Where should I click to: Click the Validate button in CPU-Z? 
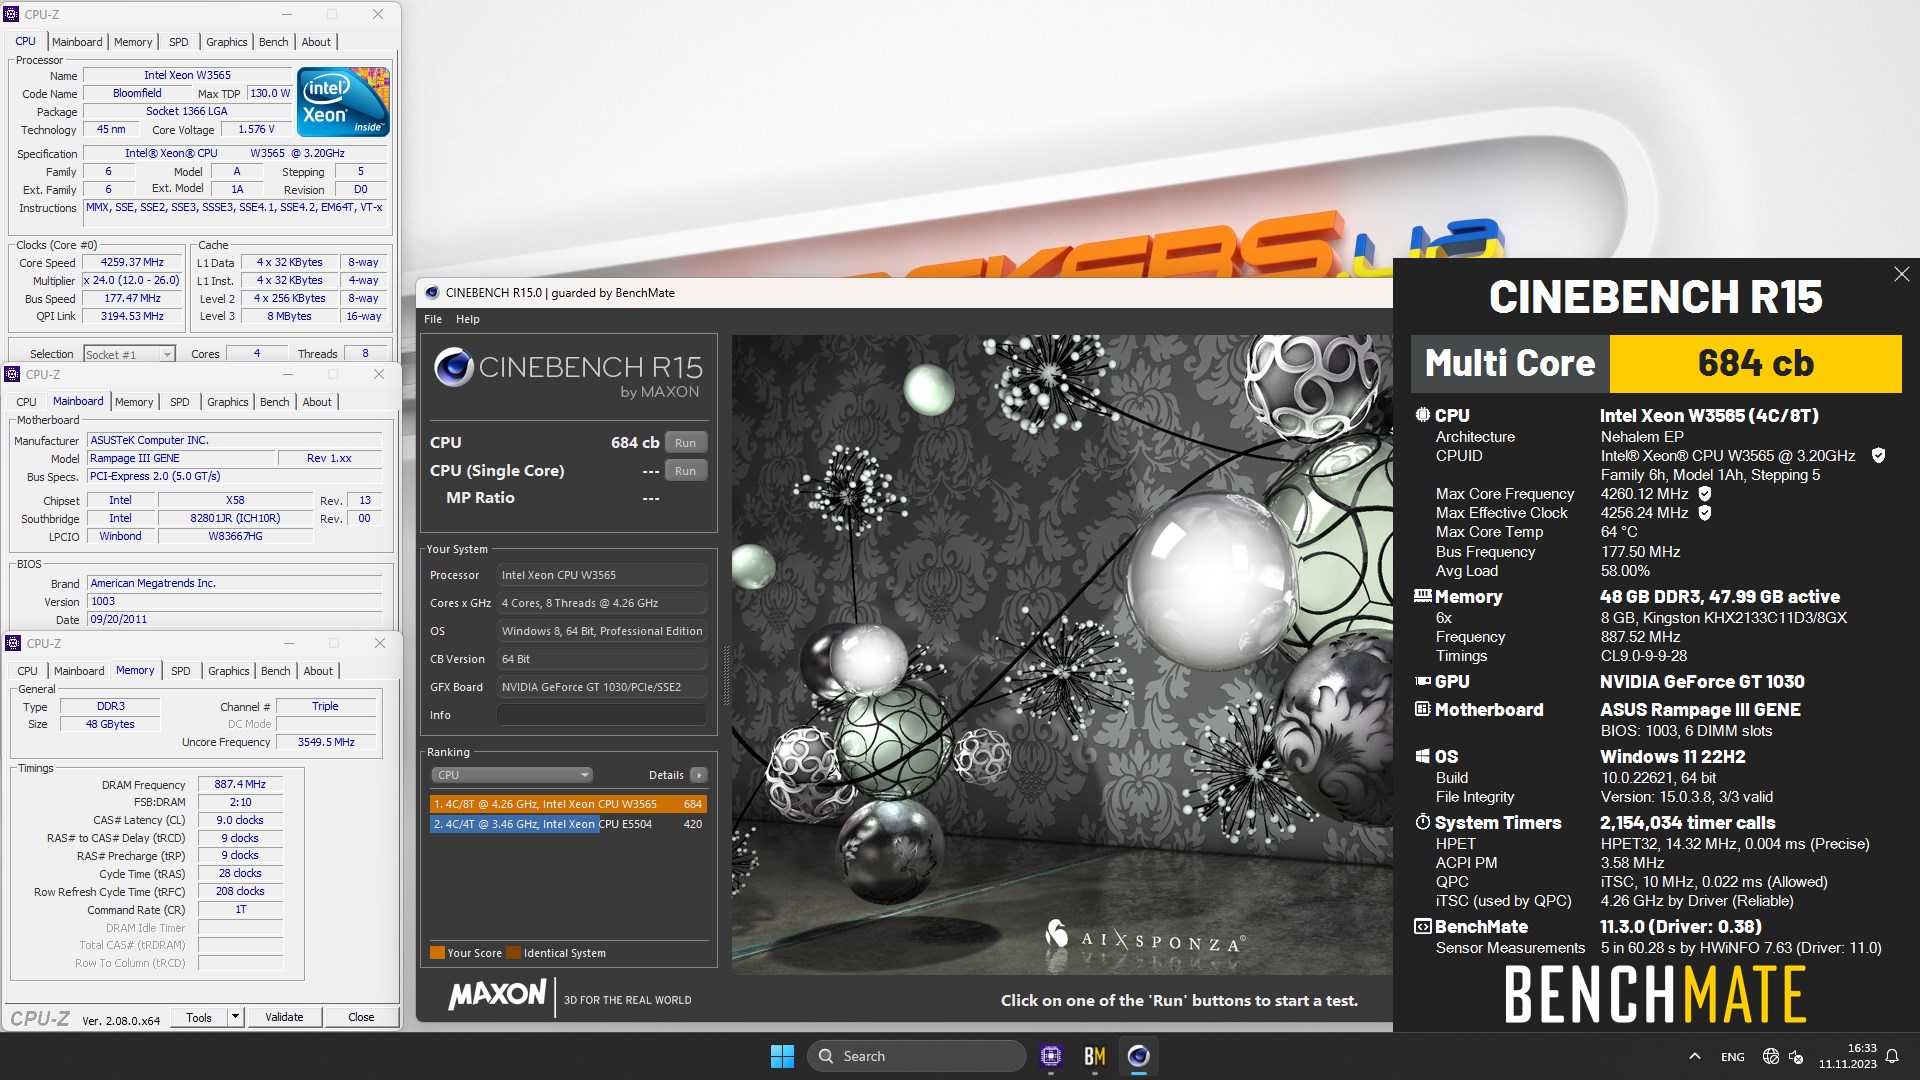[284, 1017]
